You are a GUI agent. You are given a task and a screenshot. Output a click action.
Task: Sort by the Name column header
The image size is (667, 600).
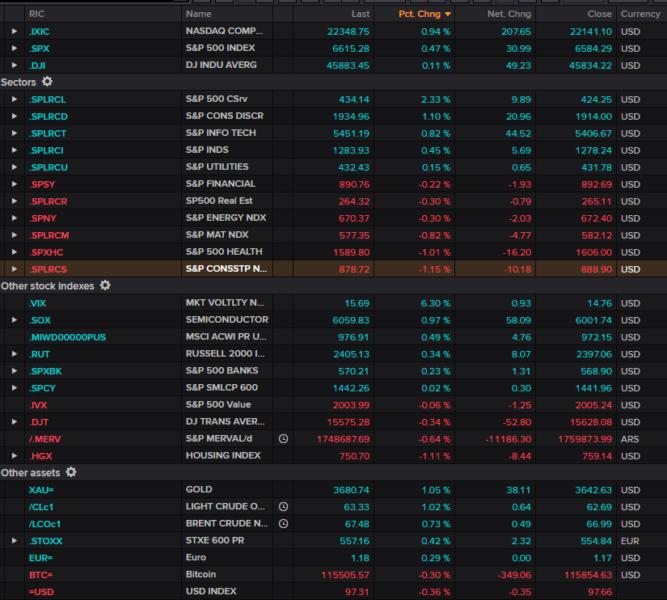tap(198, 14)
